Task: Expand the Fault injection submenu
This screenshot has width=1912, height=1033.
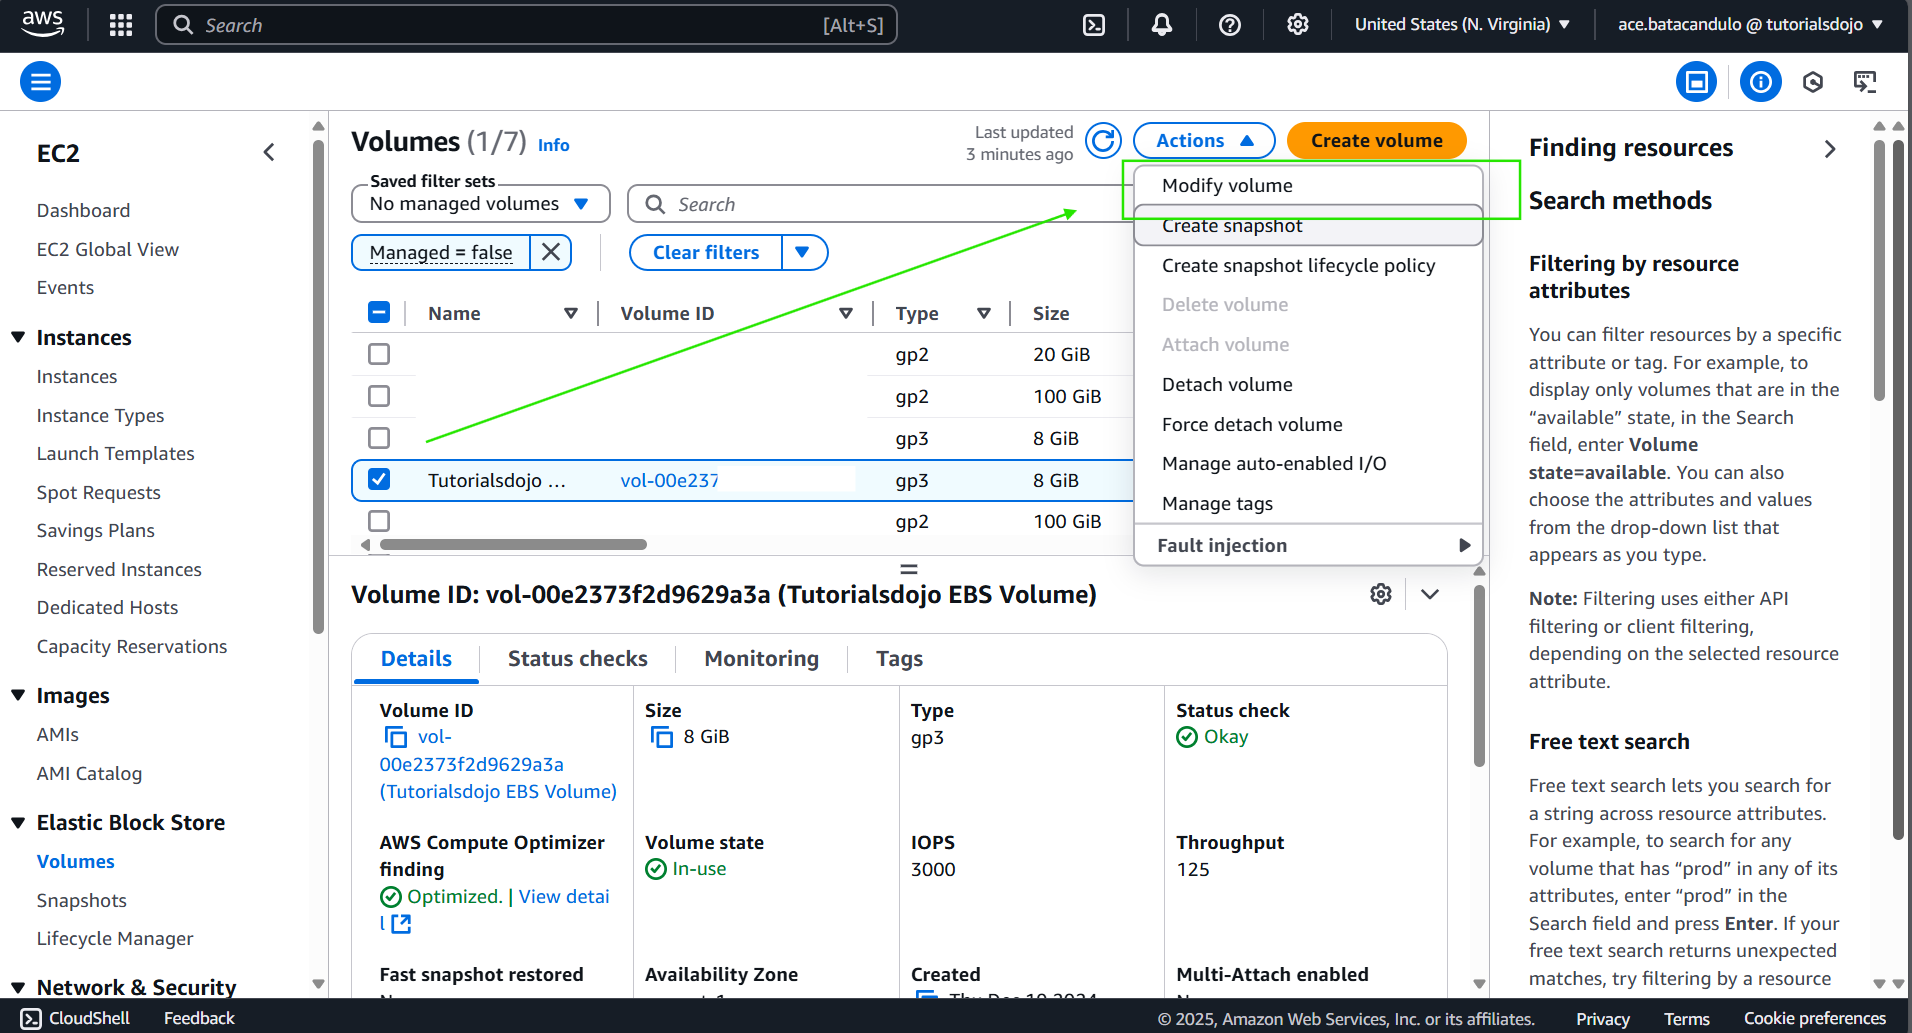Action: (x=1308, y=546)
